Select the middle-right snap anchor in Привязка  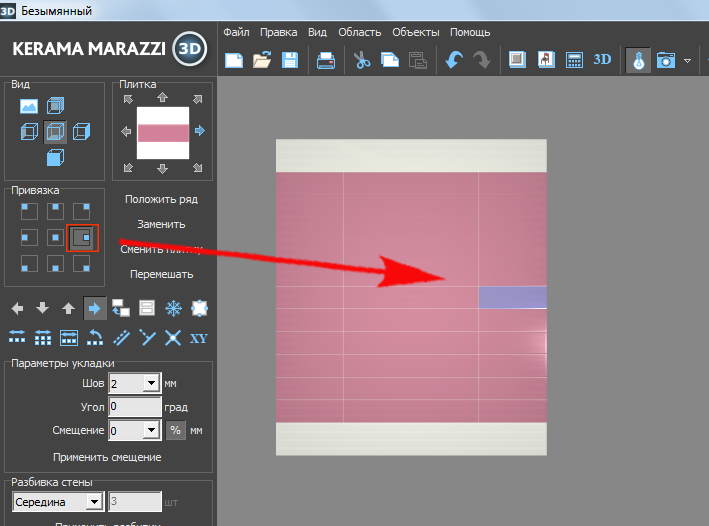(x=83, y=237)
